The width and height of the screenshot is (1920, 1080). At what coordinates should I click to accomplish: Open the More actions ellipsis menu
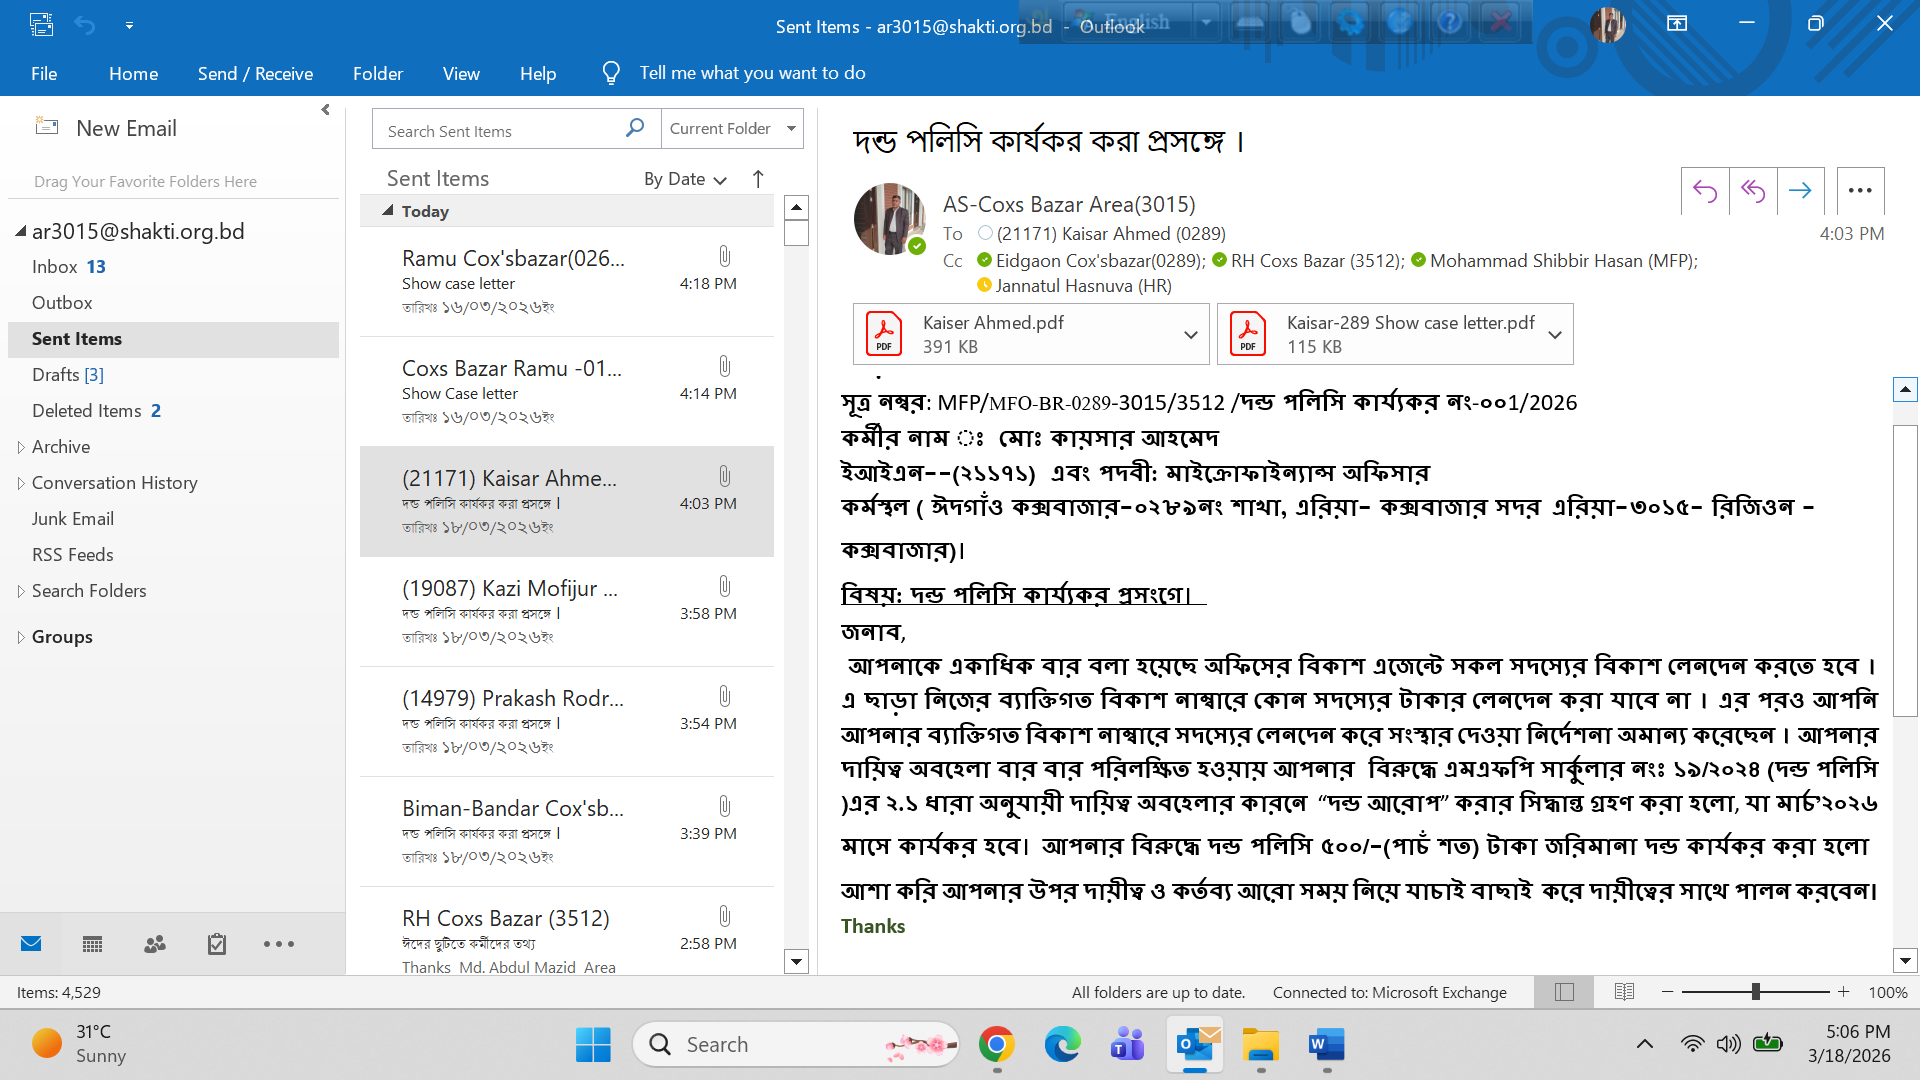(1860, 191)
